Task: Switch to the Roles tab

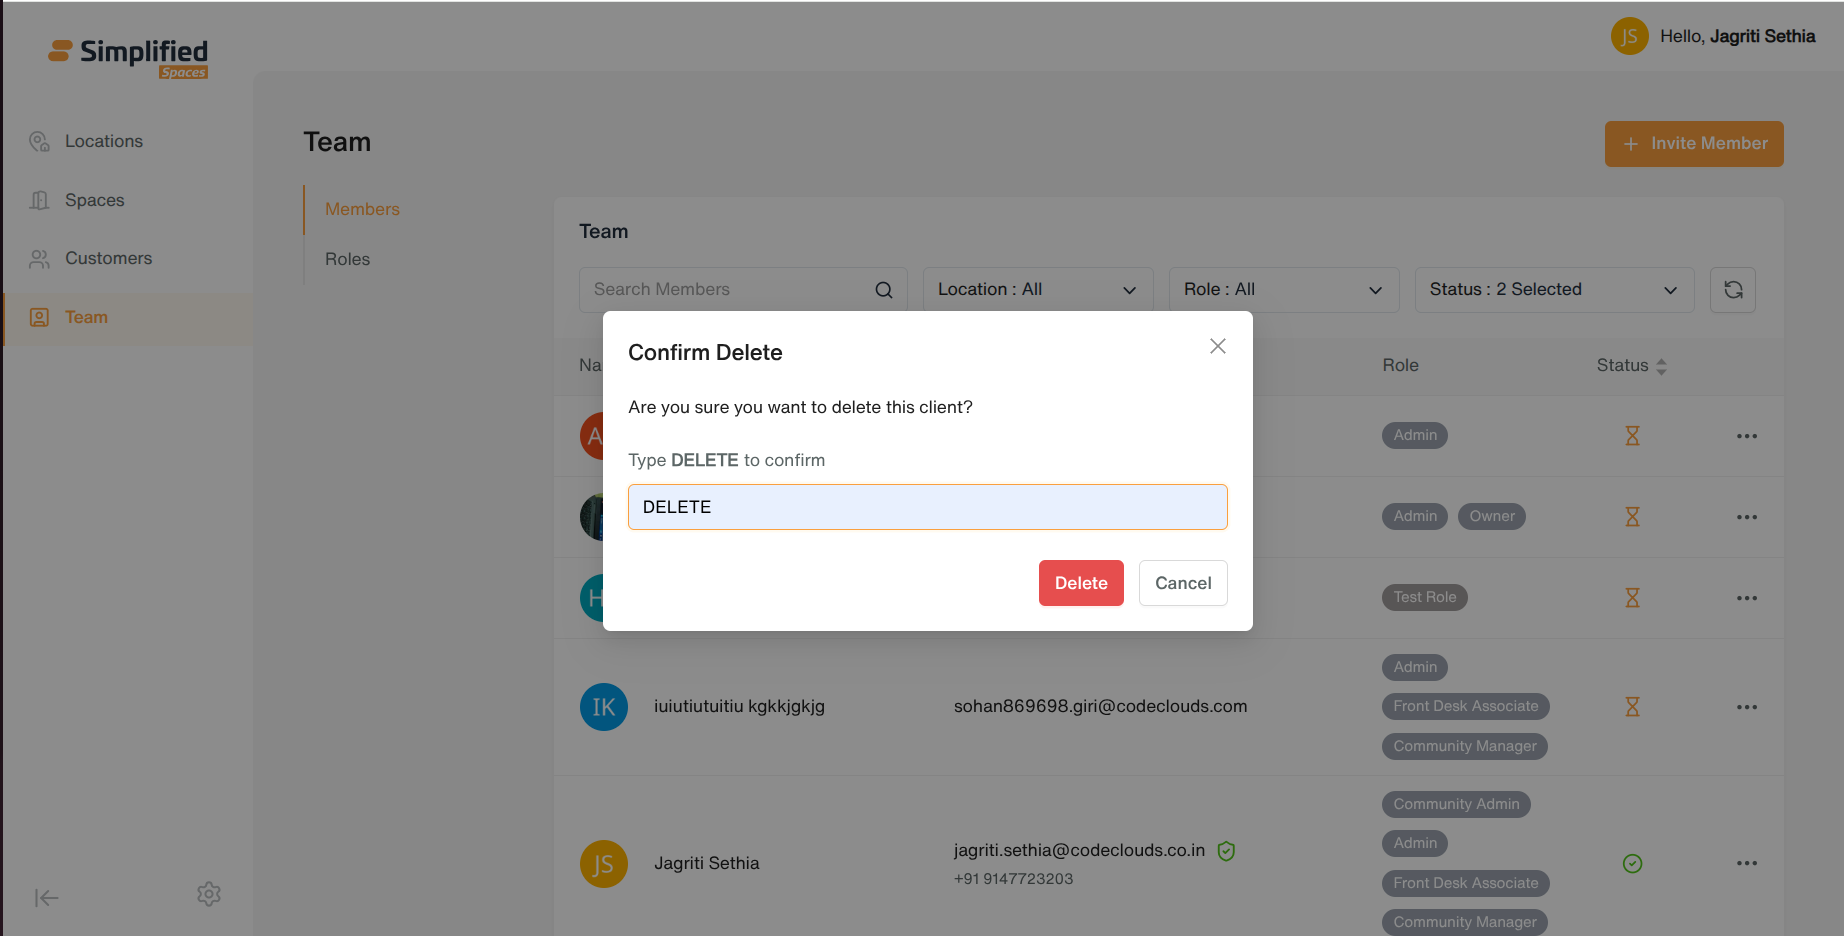Action: tap(347, 259)
